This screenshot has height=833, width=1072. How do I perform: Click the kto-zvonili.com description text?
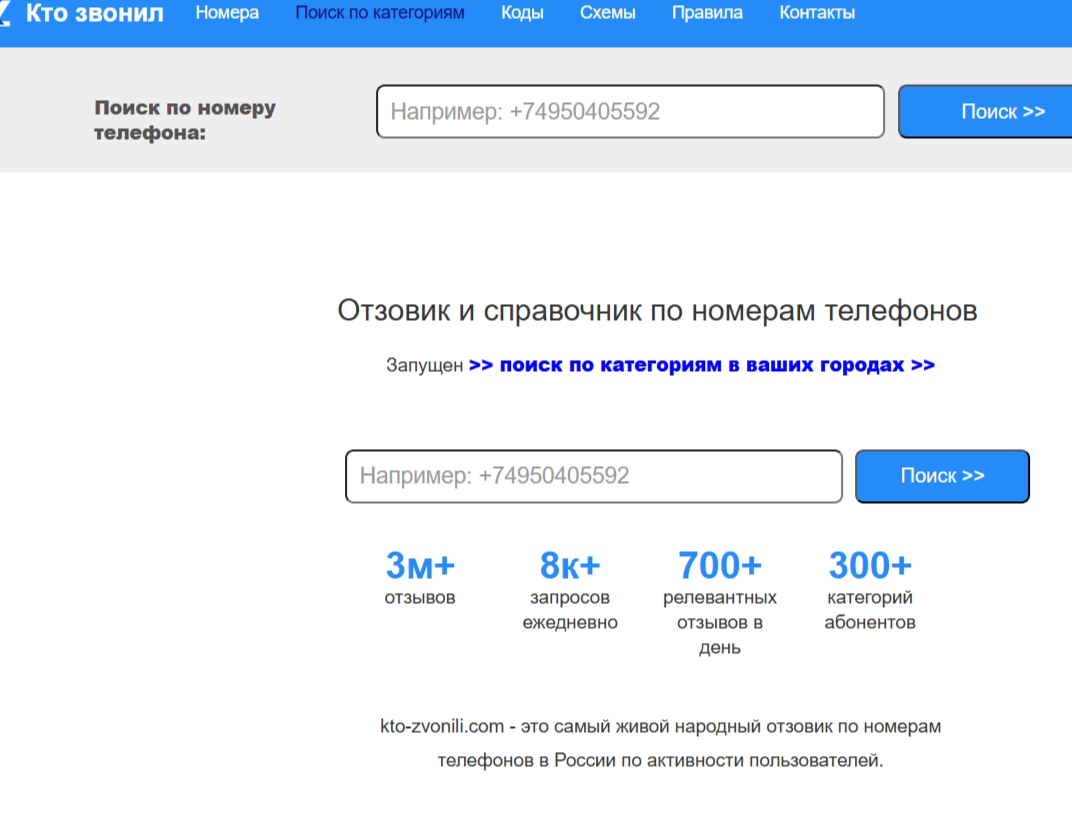(660, 743)
